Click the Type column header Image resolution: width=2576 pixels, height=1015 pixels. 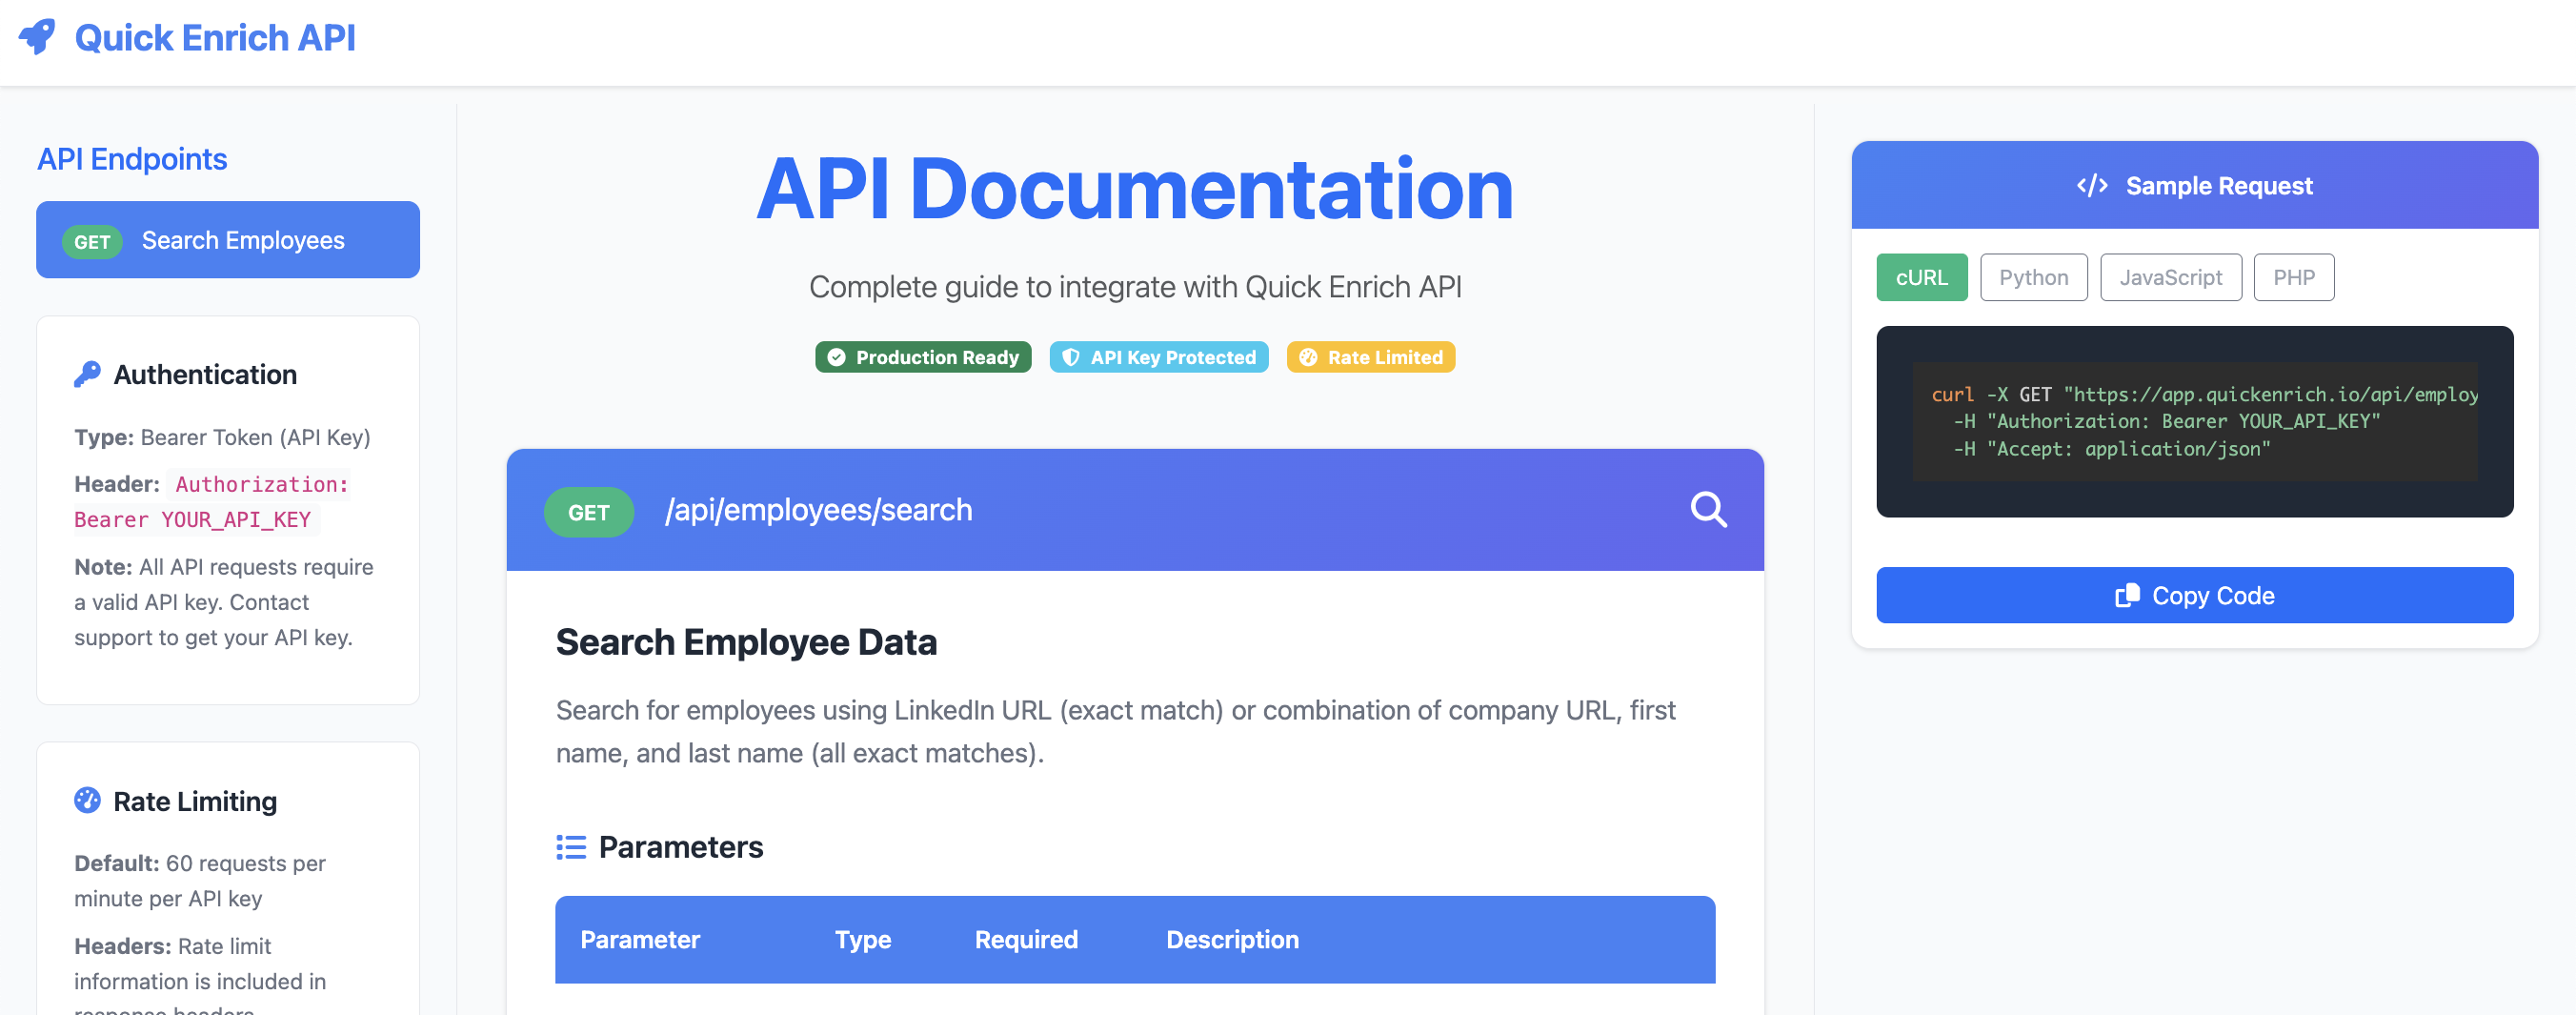(863, 940)
